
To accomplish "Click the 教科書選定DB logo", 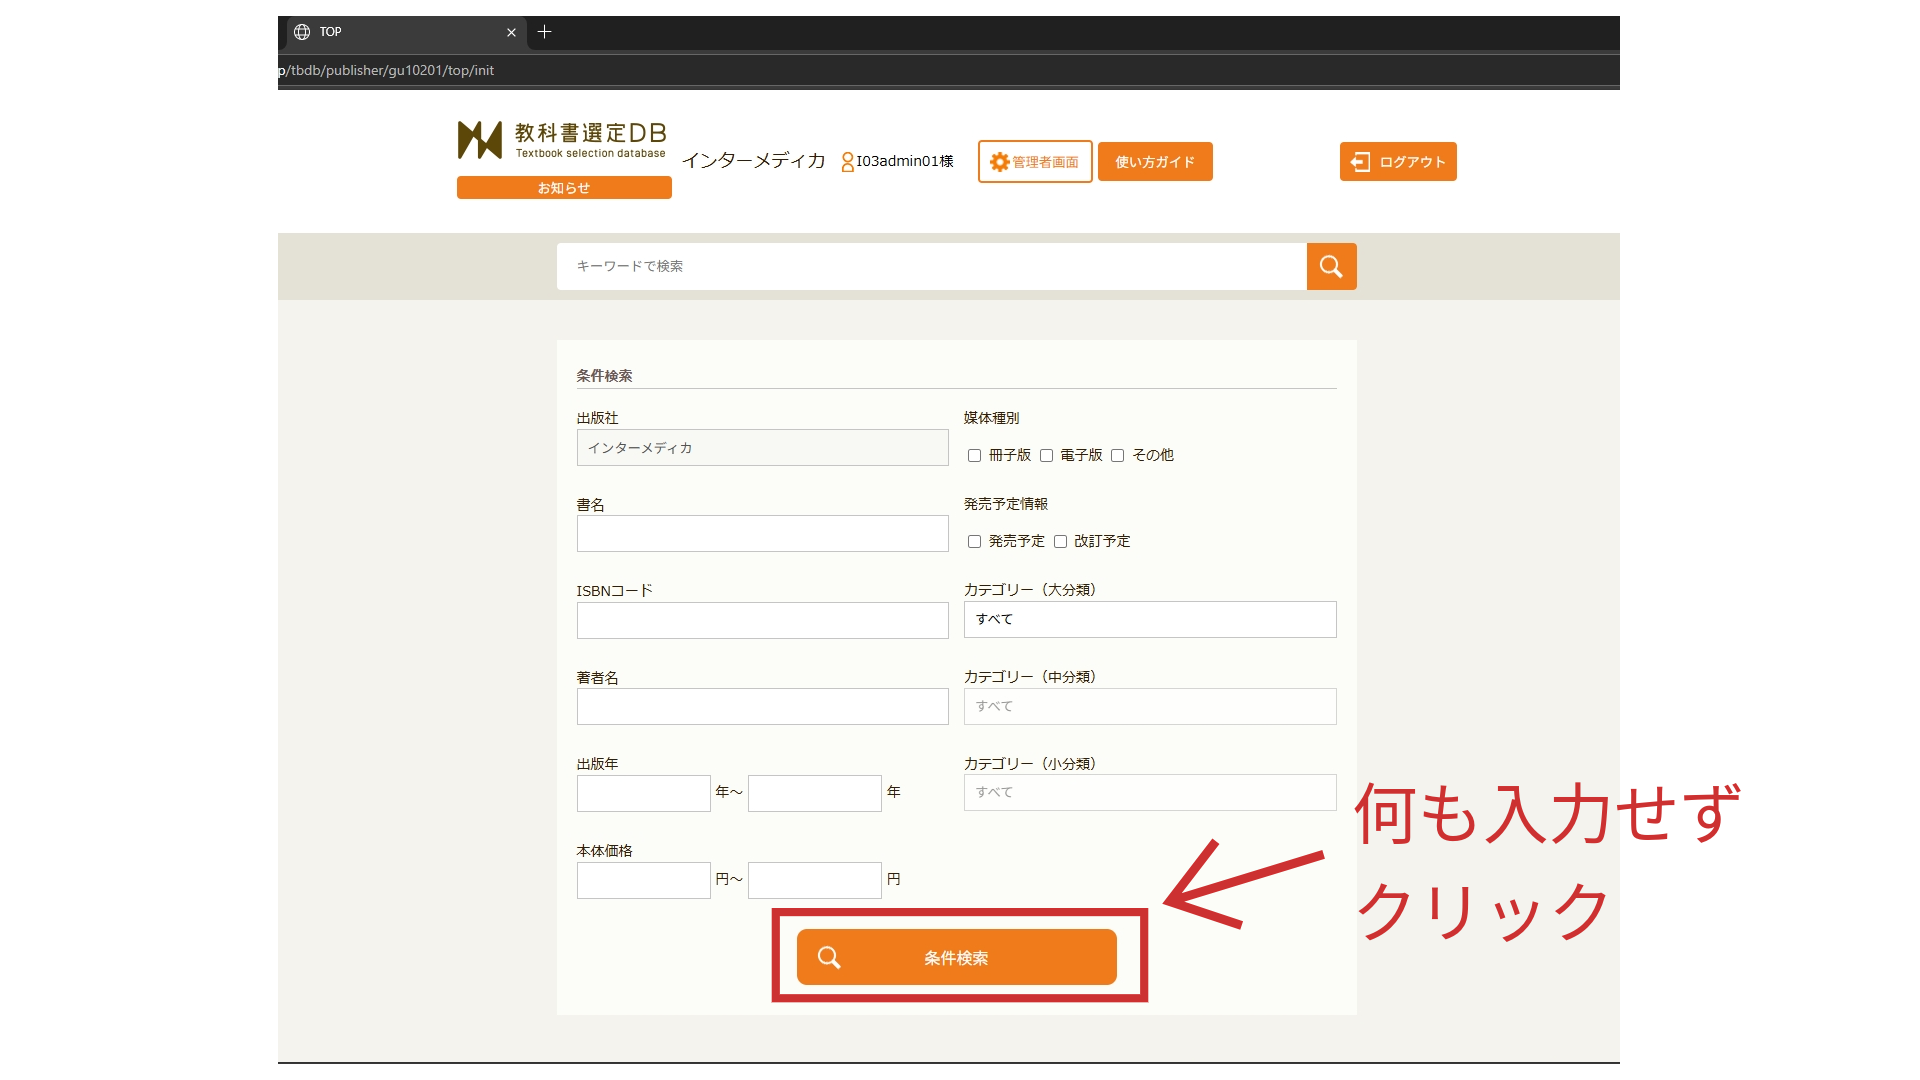I will point(562,141).
